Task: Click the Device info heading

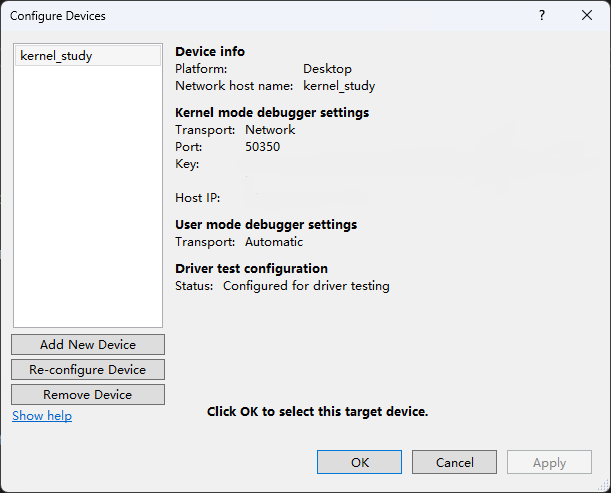Action: (210, 52)
